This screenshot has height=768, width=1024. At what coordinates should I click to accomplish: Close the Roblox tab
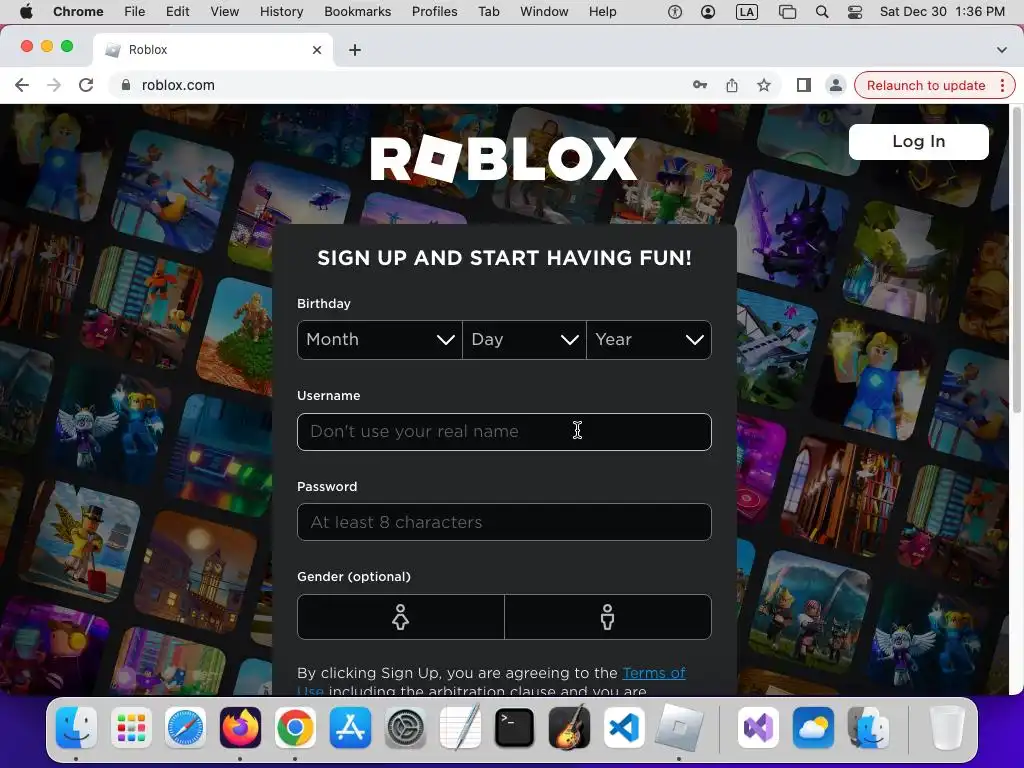click(317, 50)
